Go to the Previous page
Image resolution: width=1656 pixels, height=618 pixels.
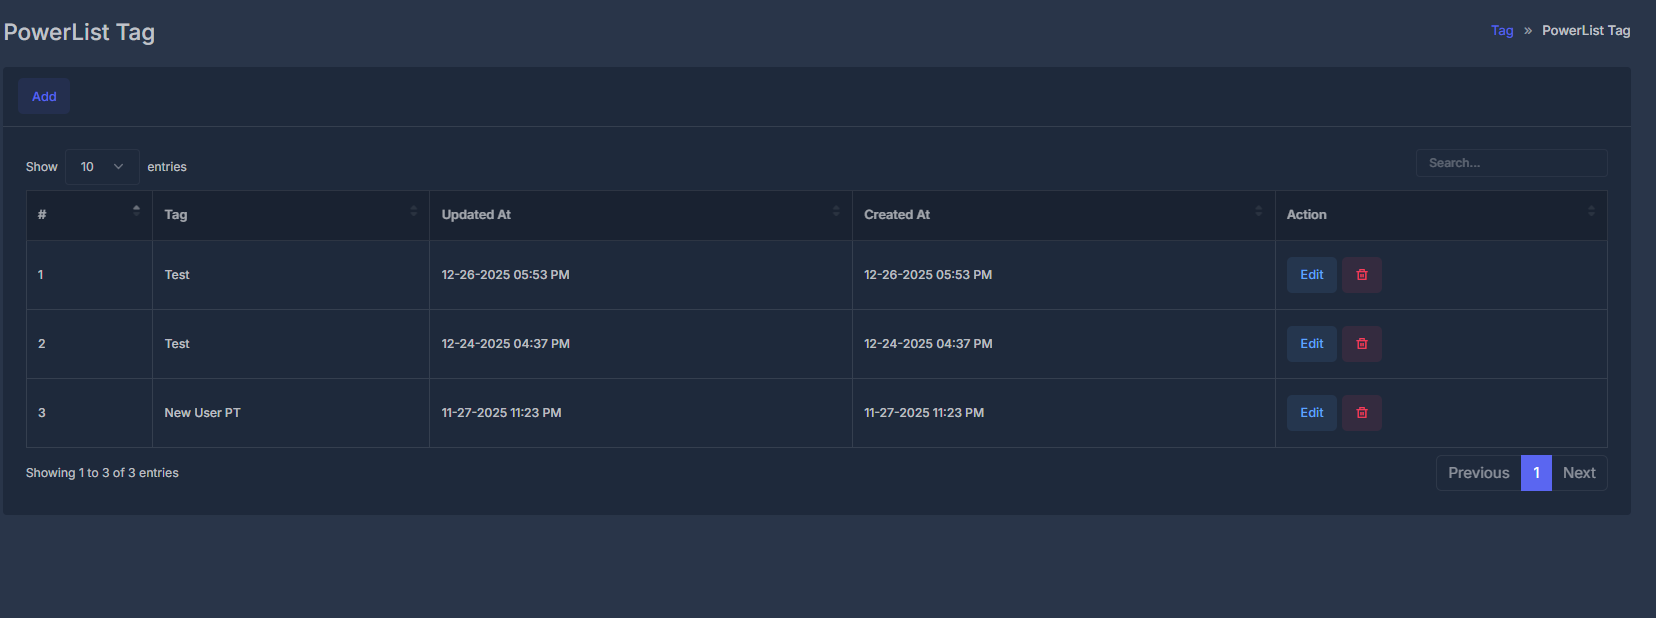coord(1478,473)
